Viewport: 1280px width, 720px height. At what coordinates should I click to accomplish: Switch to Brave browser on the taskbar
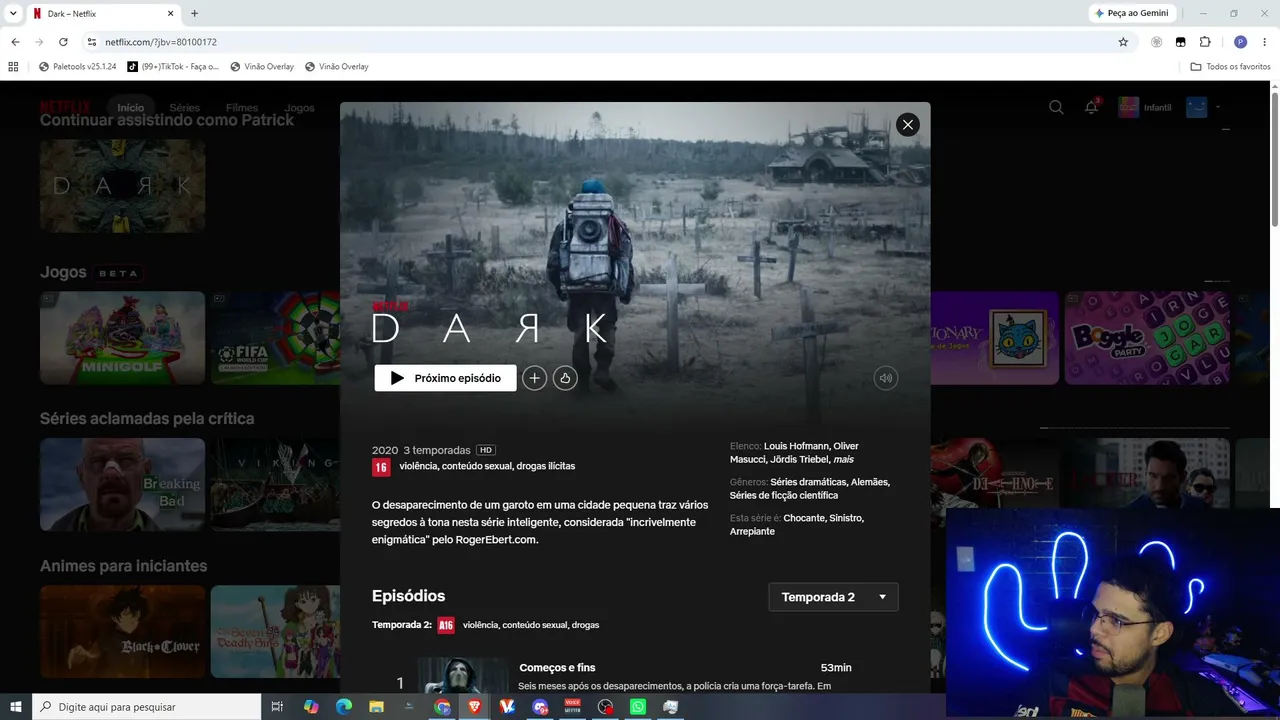tap(475, 707)
